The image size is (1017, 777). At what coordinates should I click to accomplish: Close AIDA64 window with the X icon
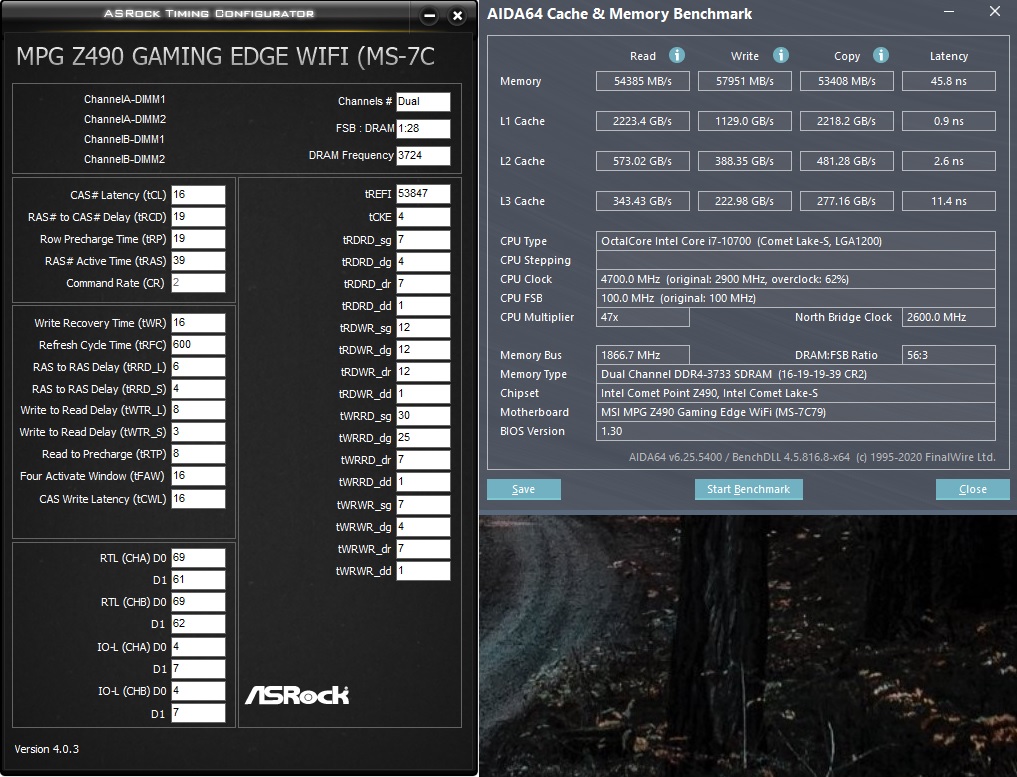pyautogui.click(x=994, y=12)
